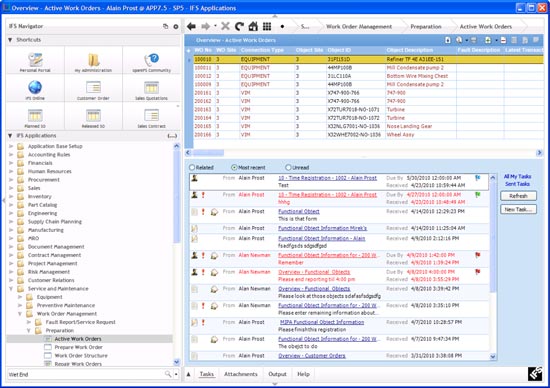
Task: Open the All My Tasks link
Action: [x=517, y=176]
